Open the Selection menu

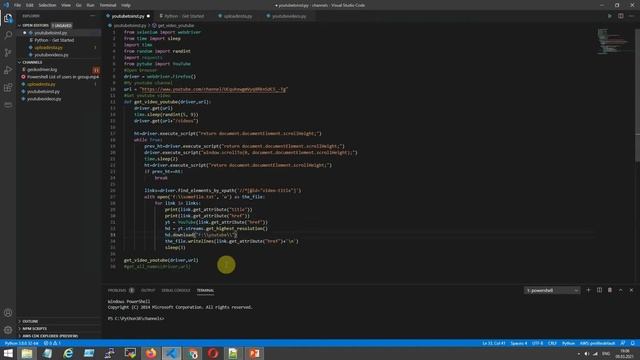[x=47, y=5]
